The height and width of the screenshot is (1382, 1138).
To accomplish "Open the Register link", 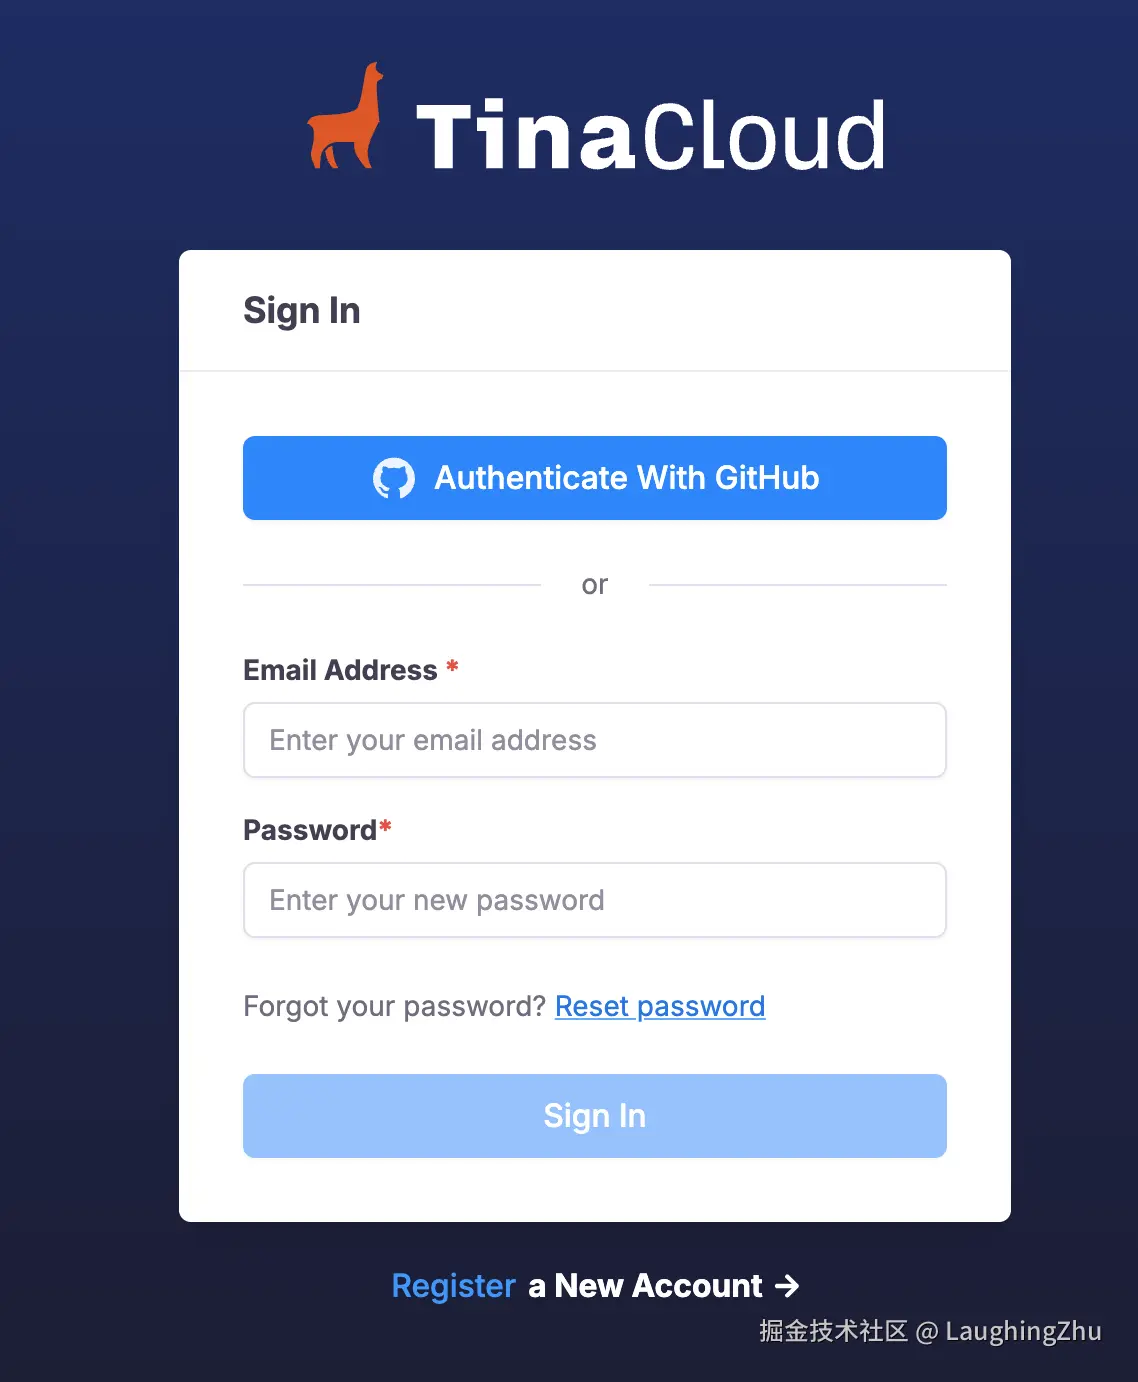I will pos(453,1286).
